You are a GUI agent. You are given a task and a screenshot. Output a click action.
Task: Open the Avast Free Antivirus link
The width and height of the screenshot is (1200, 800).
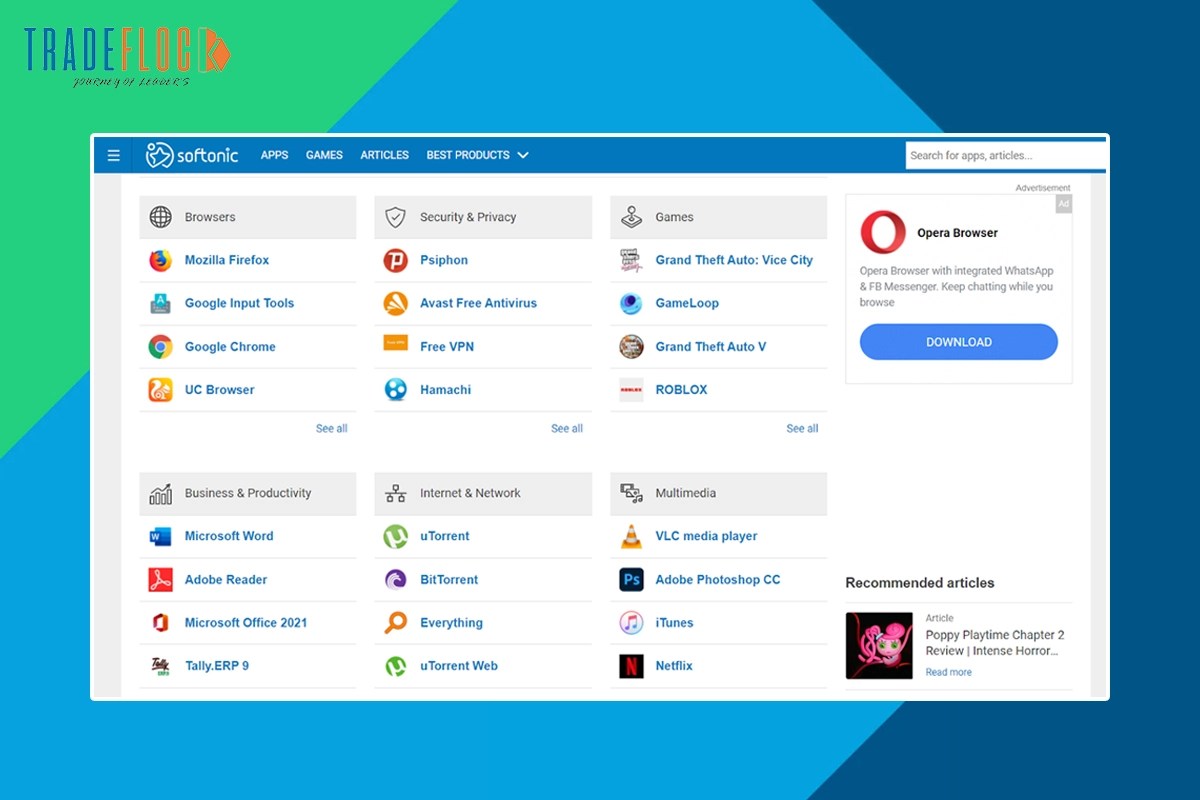tap(478, 303)
